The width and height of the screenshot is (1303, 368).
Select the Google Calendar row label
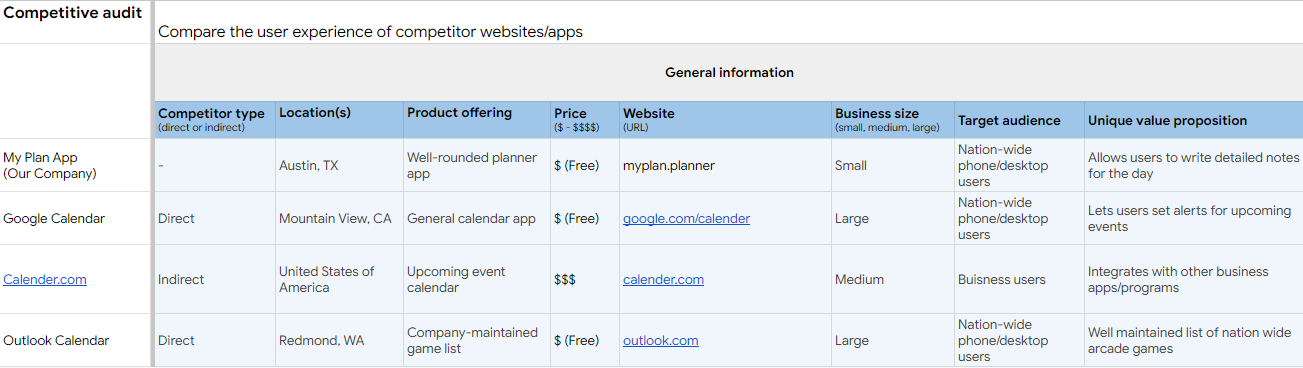(75, 218)
